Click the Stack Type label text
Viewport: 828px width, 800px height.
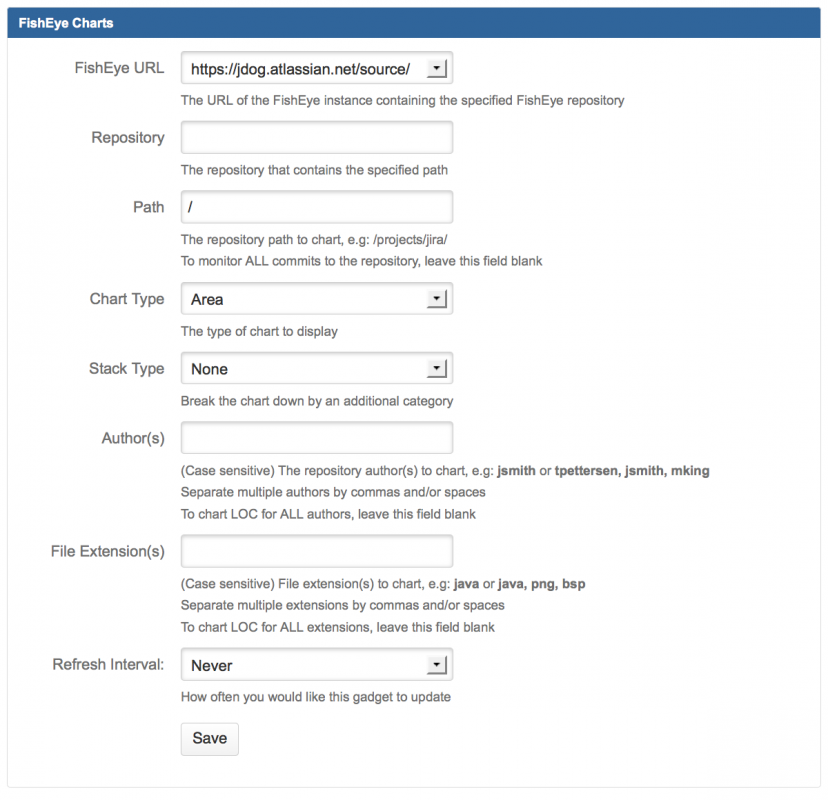(x=127, y=369)
